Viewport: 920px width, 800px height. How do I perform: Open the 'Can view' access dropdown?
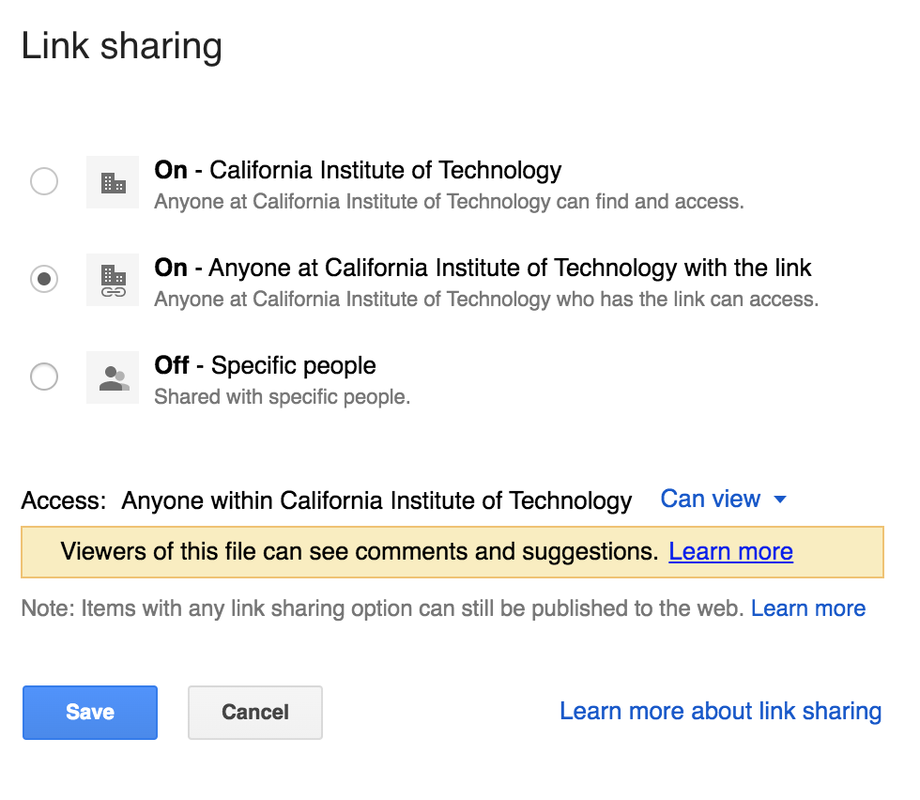coord(711,499)
